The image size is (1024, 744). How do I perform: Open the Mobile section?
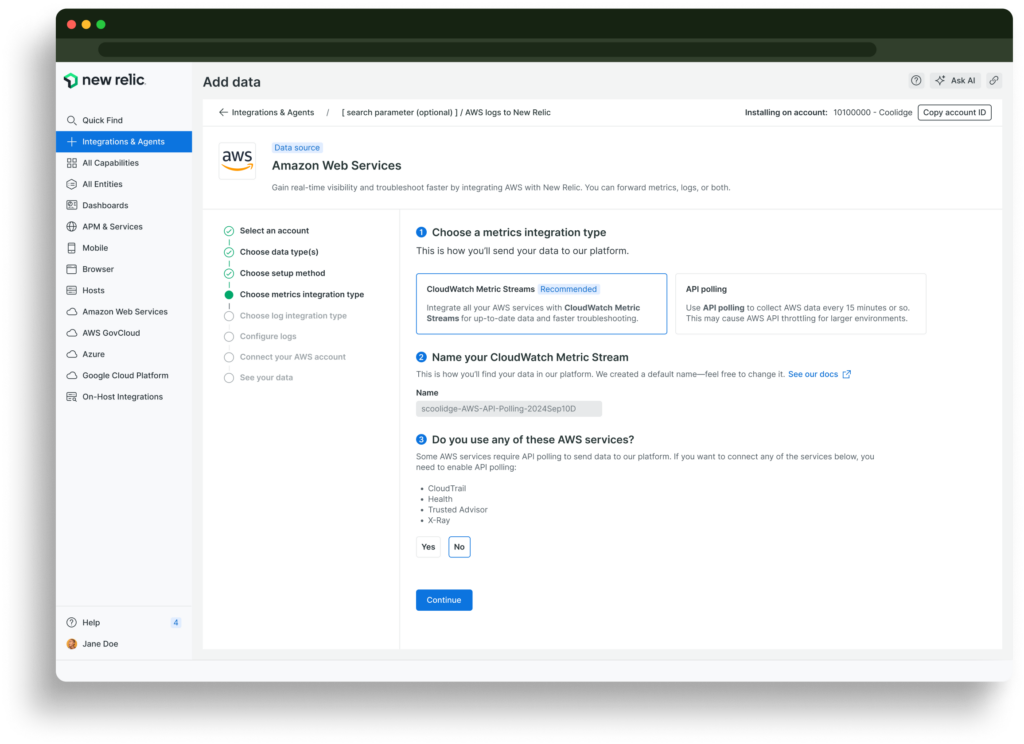(124, 248)
